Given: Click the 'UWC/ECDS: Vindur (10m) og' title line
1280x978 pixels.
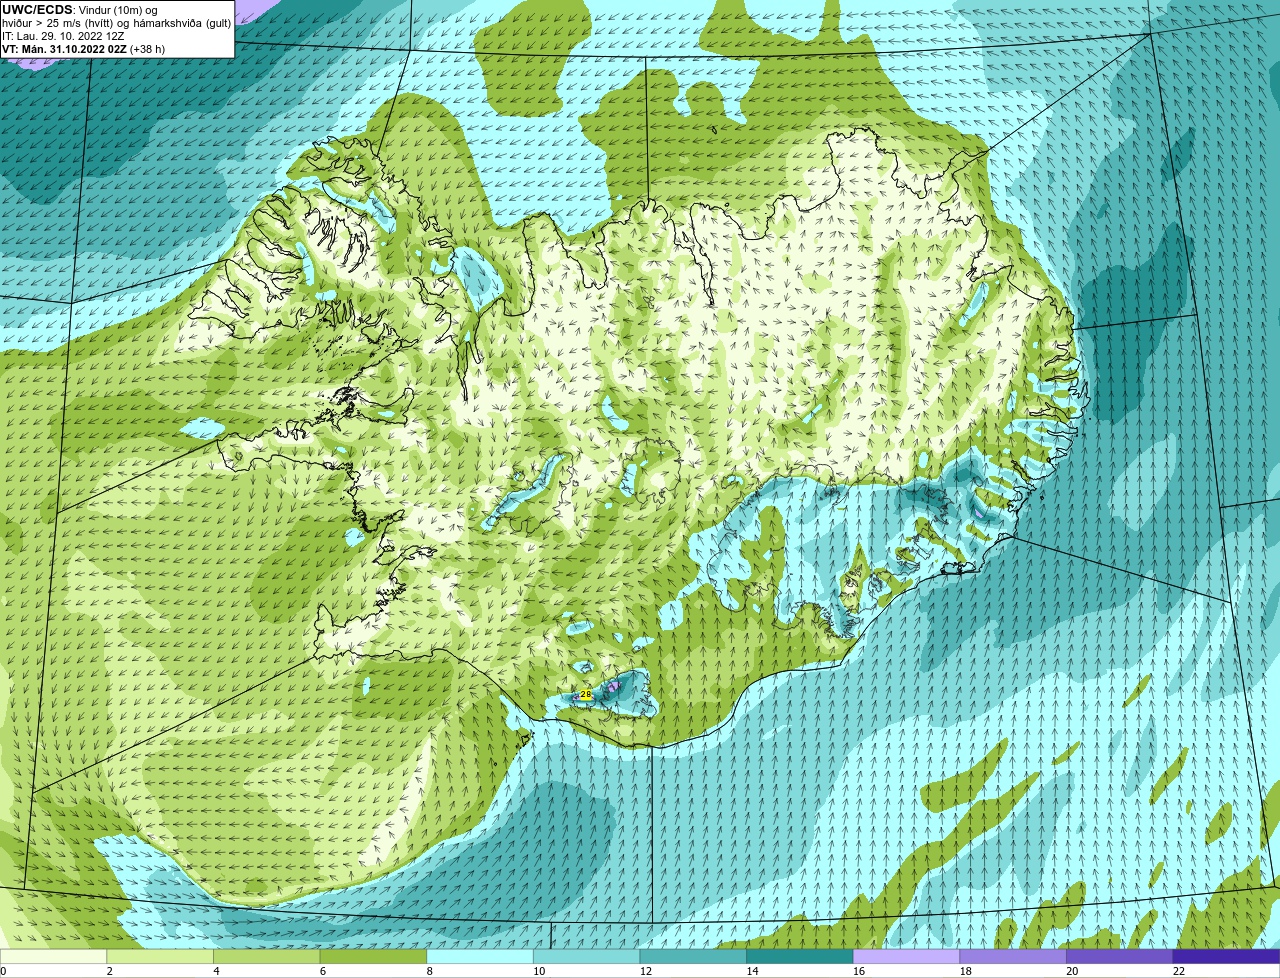Looking at the screenshot, I should coord(80,9).
